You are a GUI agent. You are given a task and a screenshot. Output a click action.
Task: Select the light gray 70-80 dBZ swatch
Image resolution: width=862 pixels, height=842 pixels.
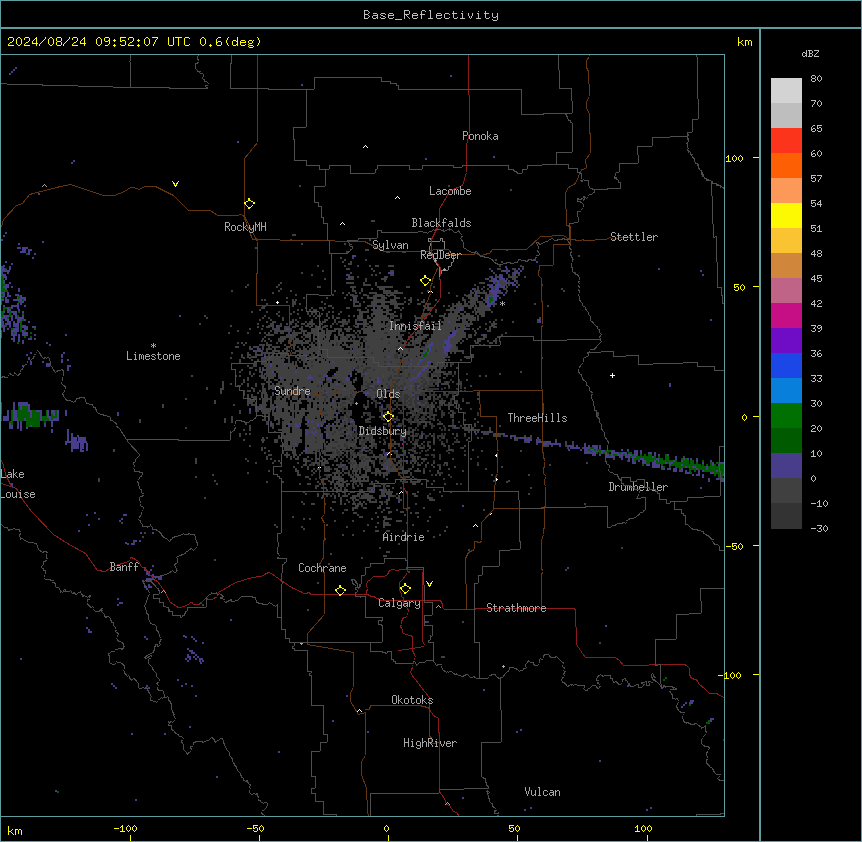[x=786, y=90]
